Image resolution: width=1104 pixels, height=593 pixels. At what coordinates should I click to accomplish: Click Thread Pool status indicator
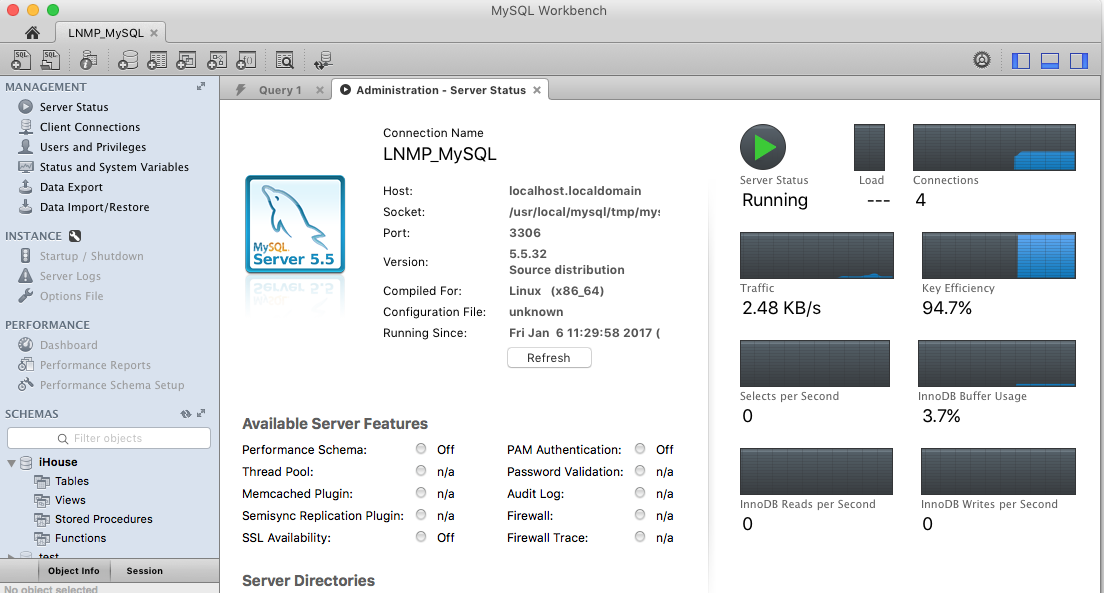[x=420, y=470]
